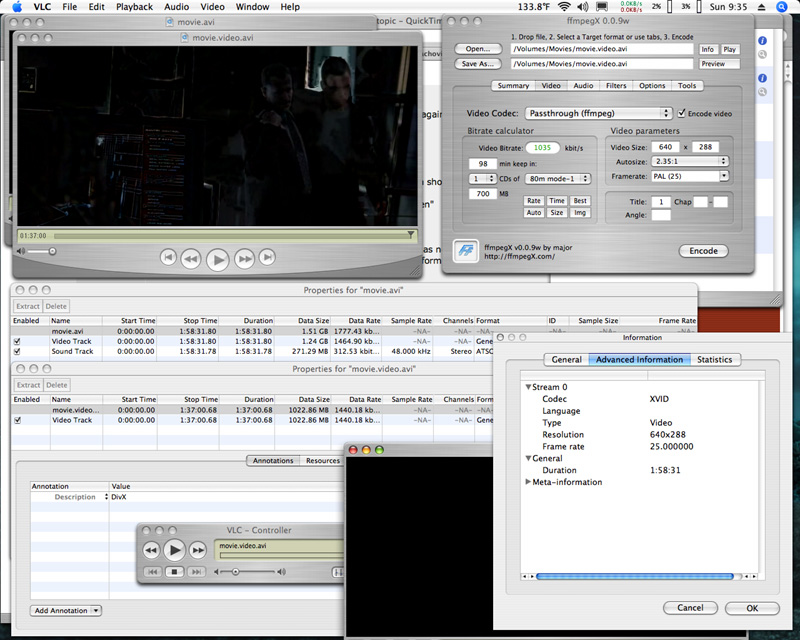Switch to the Filters tab in ffmpegX
The image size is (800, 640).
click(x=616, y=86)
